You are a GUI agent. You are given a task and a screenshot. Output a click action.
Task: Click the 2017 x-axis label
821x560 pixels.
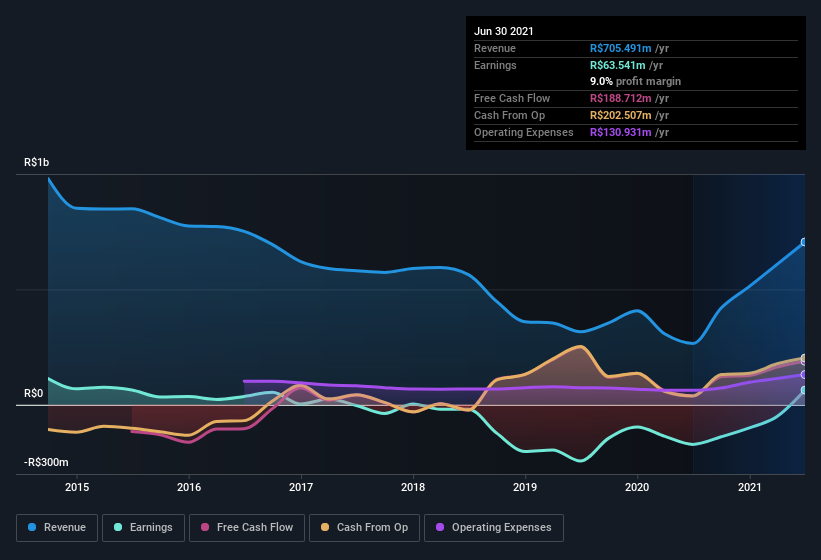(x=301, y=487)
